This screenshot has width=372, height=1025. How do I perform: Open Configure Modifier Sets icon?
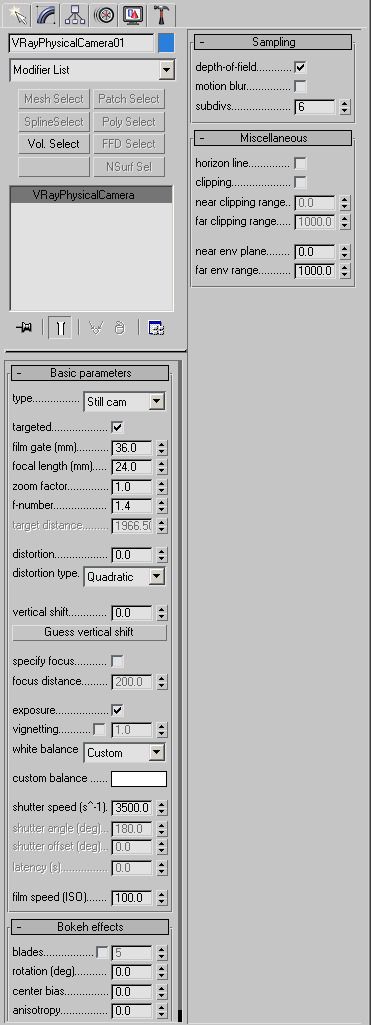tap(156, 328)
